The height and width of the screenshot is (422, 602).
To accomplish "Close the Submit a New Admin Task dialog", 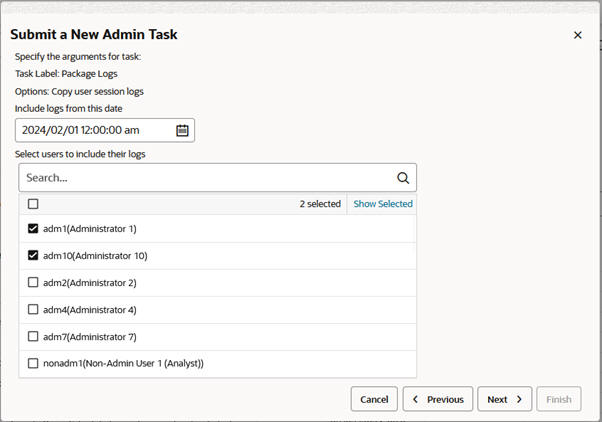I will tap(577, 35).
